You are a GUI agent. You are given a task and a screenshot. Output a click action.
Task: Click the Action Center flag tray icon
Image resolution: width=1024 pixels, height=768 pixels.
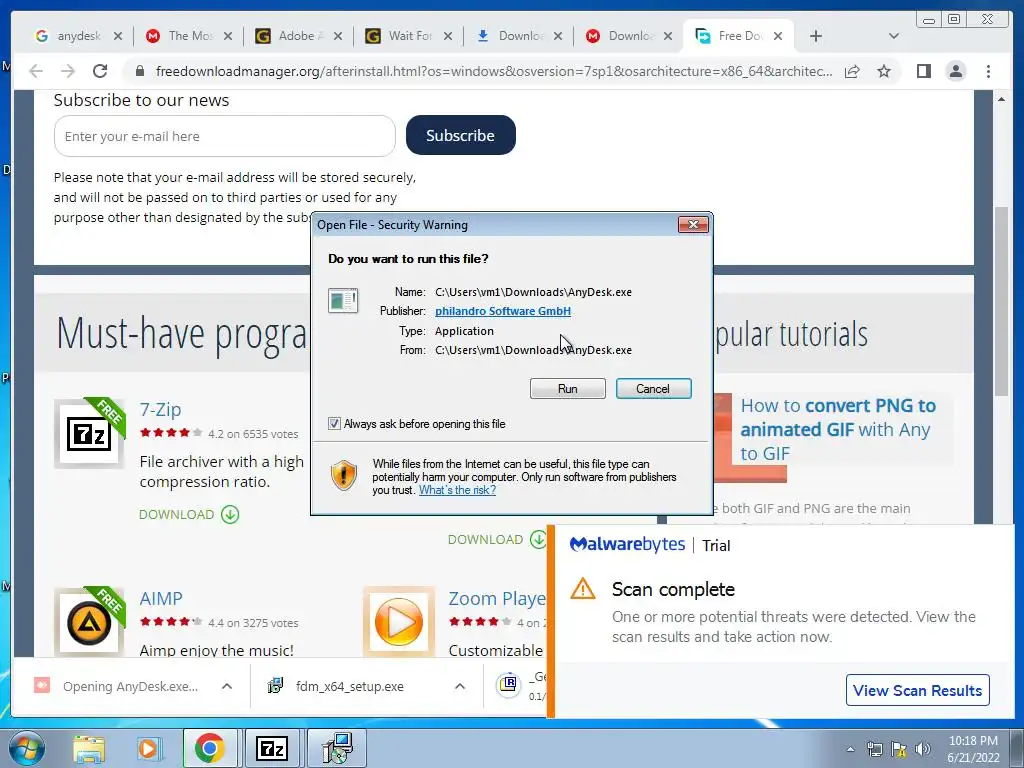(899, 749)
